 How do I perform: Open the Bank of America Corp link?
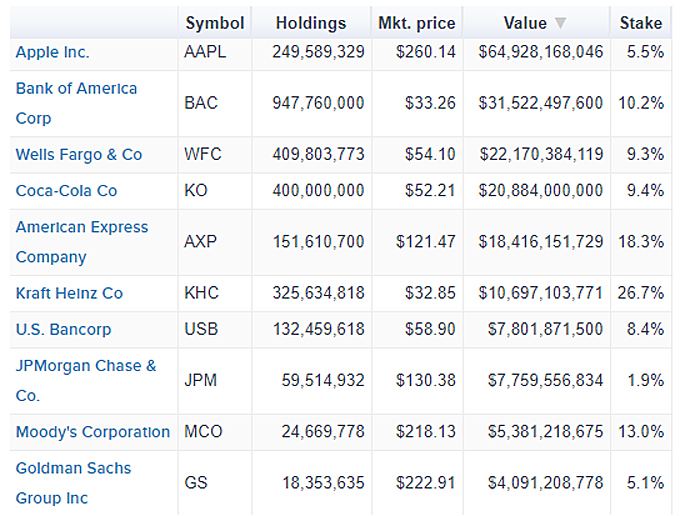76,103
